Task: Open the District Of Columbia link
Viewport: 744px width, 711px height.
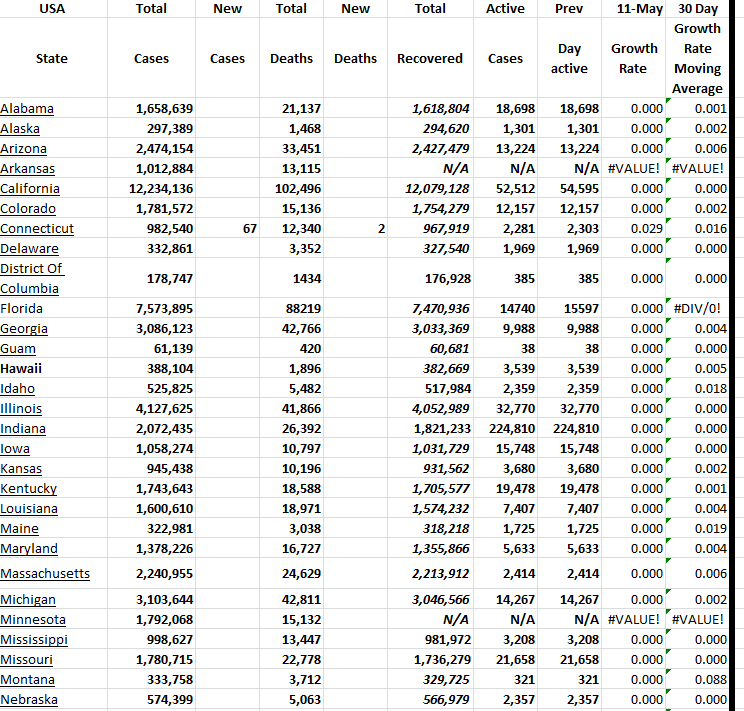Action: coord(31,278)
